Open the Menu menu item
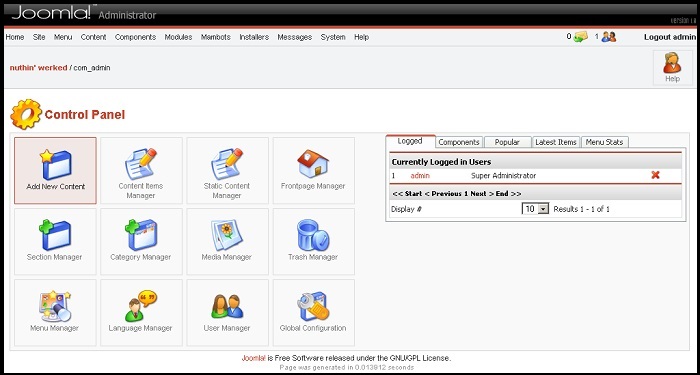The width and height of the screenshot is (700, 375). point(63,38)
